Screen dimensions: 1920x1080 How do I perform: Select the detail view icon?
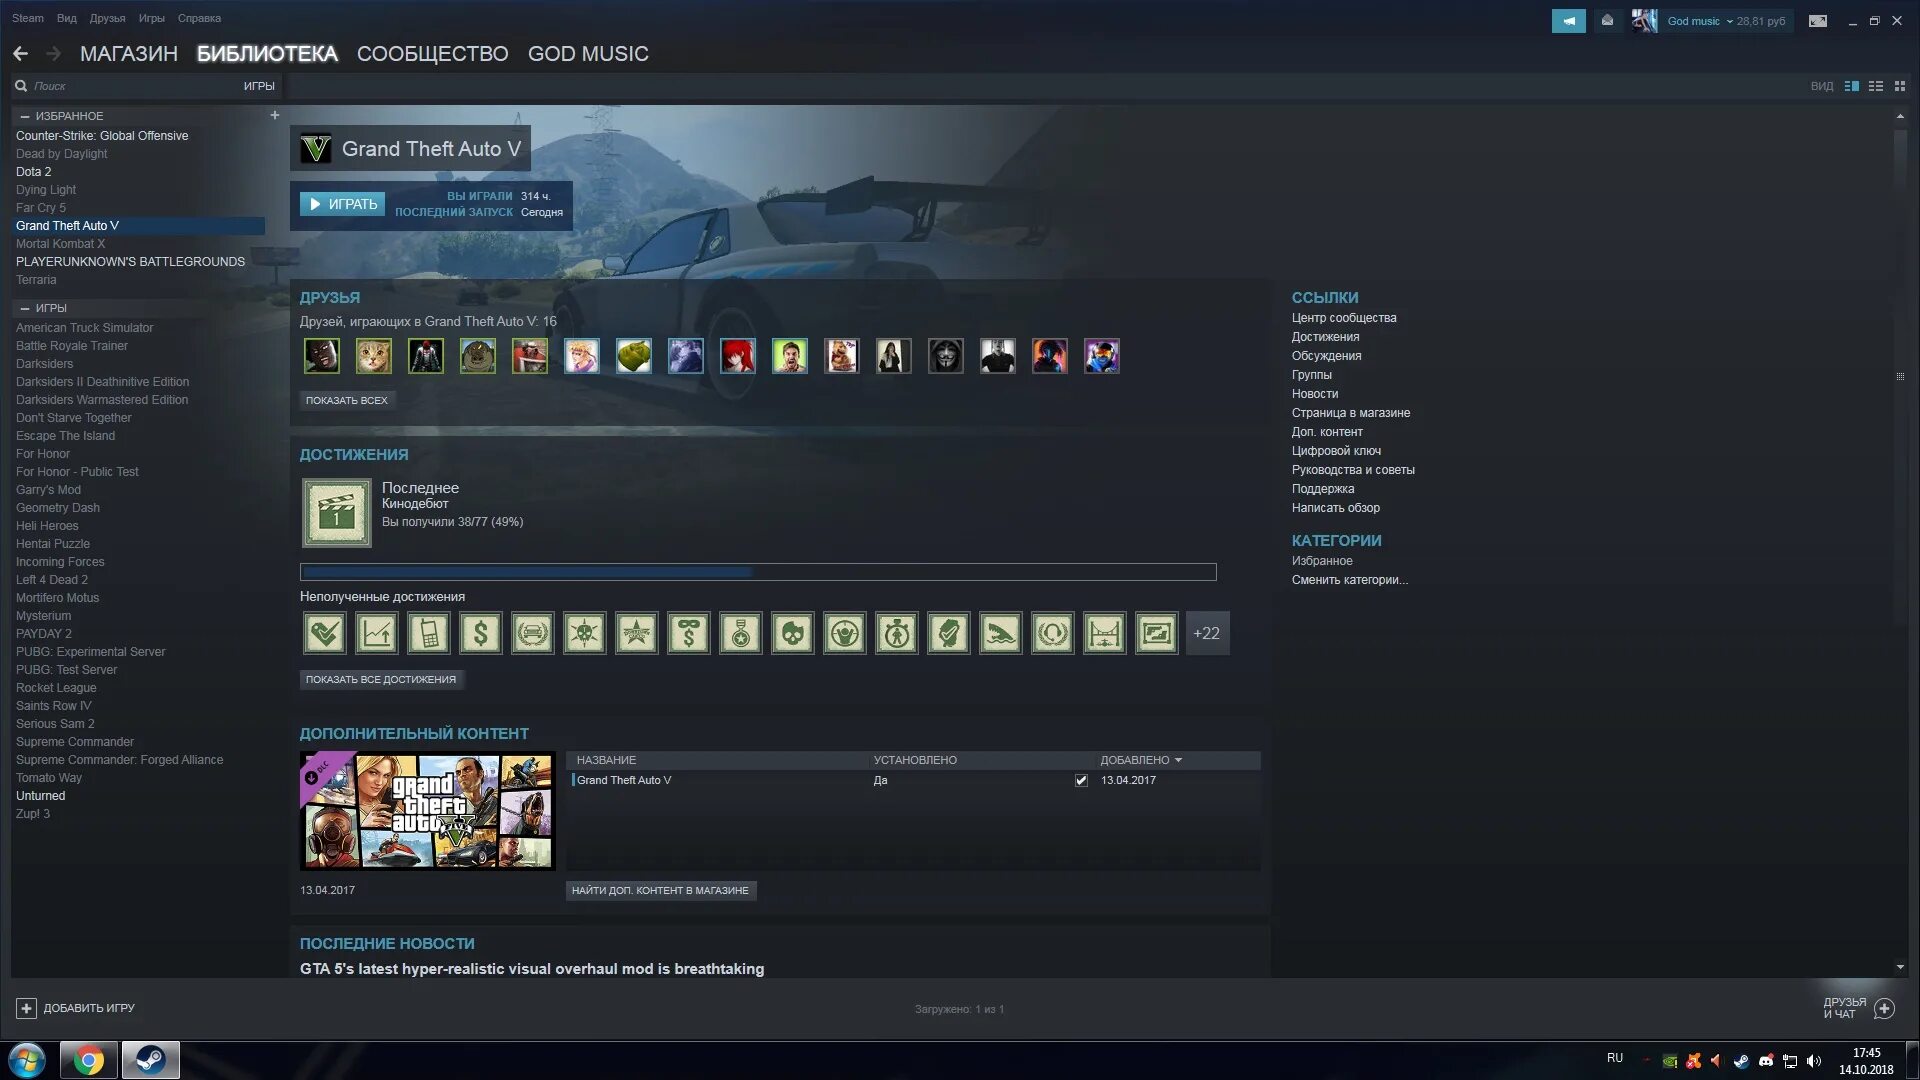[x=1852, y=86]
